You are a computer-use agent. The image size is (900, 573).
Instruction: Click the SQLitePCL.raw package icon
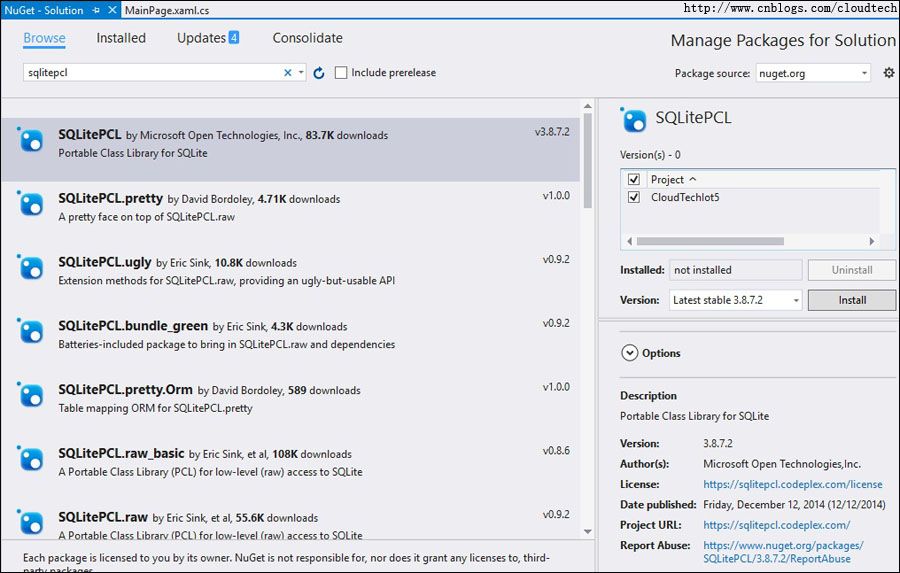(30, 522)
